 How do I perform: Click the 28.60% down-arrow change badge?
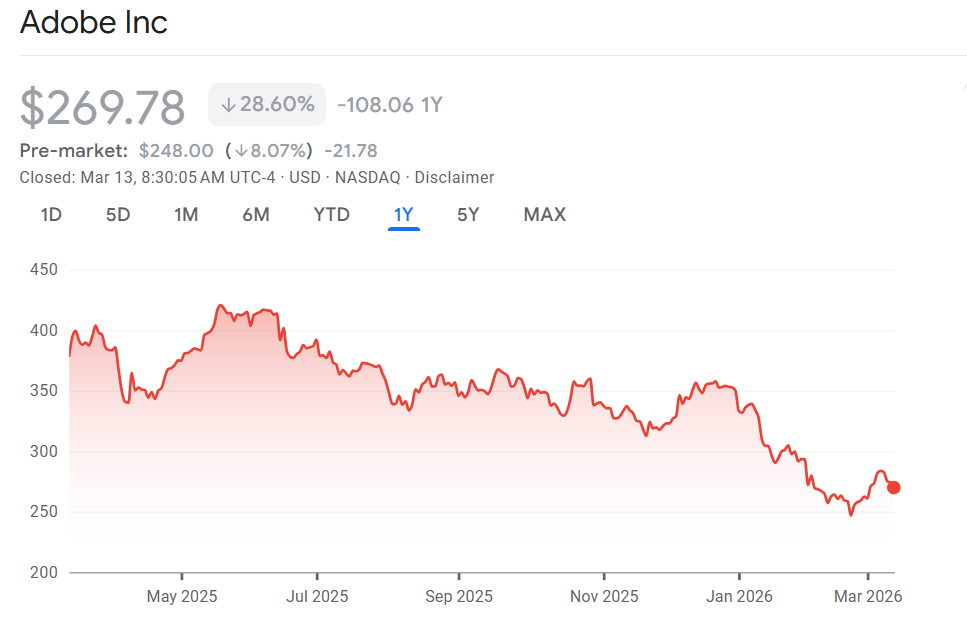tap(267, 104)
